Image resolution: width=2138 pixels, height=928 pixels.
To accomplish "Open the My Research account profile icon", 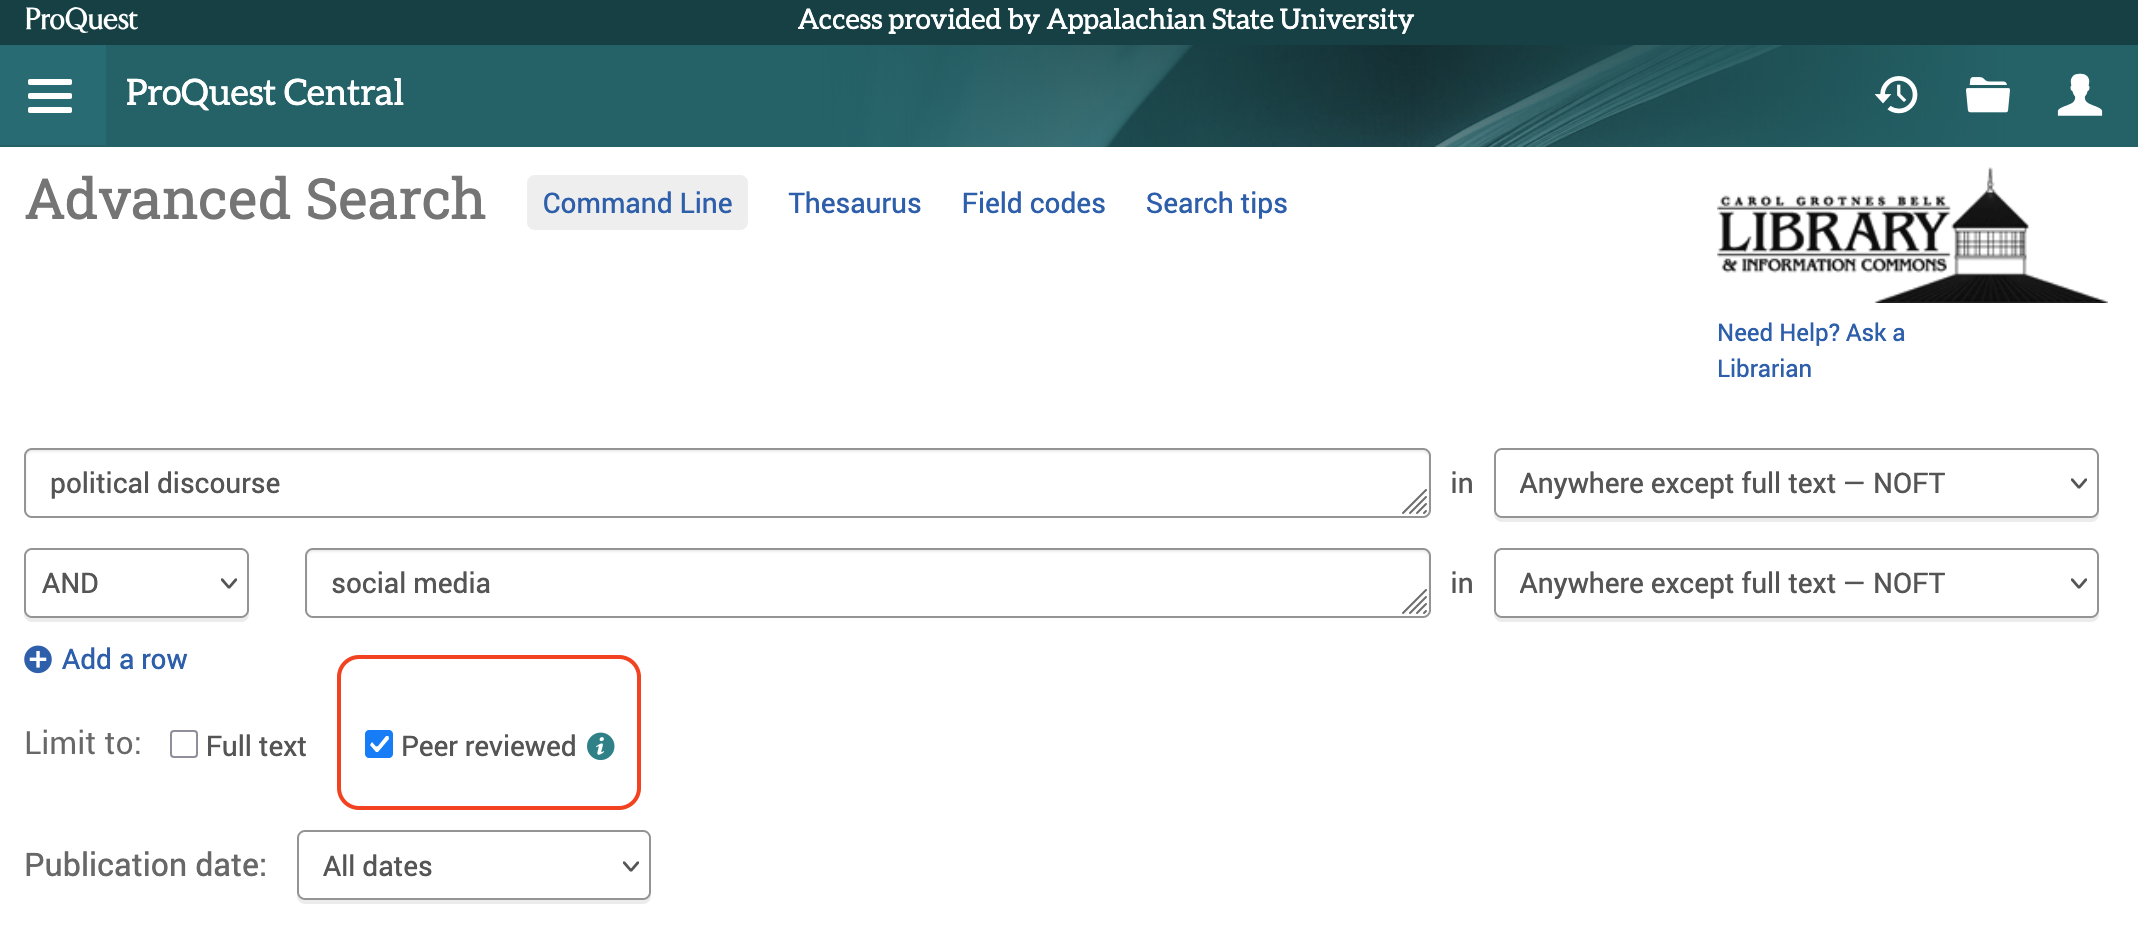I will 2079,95.
